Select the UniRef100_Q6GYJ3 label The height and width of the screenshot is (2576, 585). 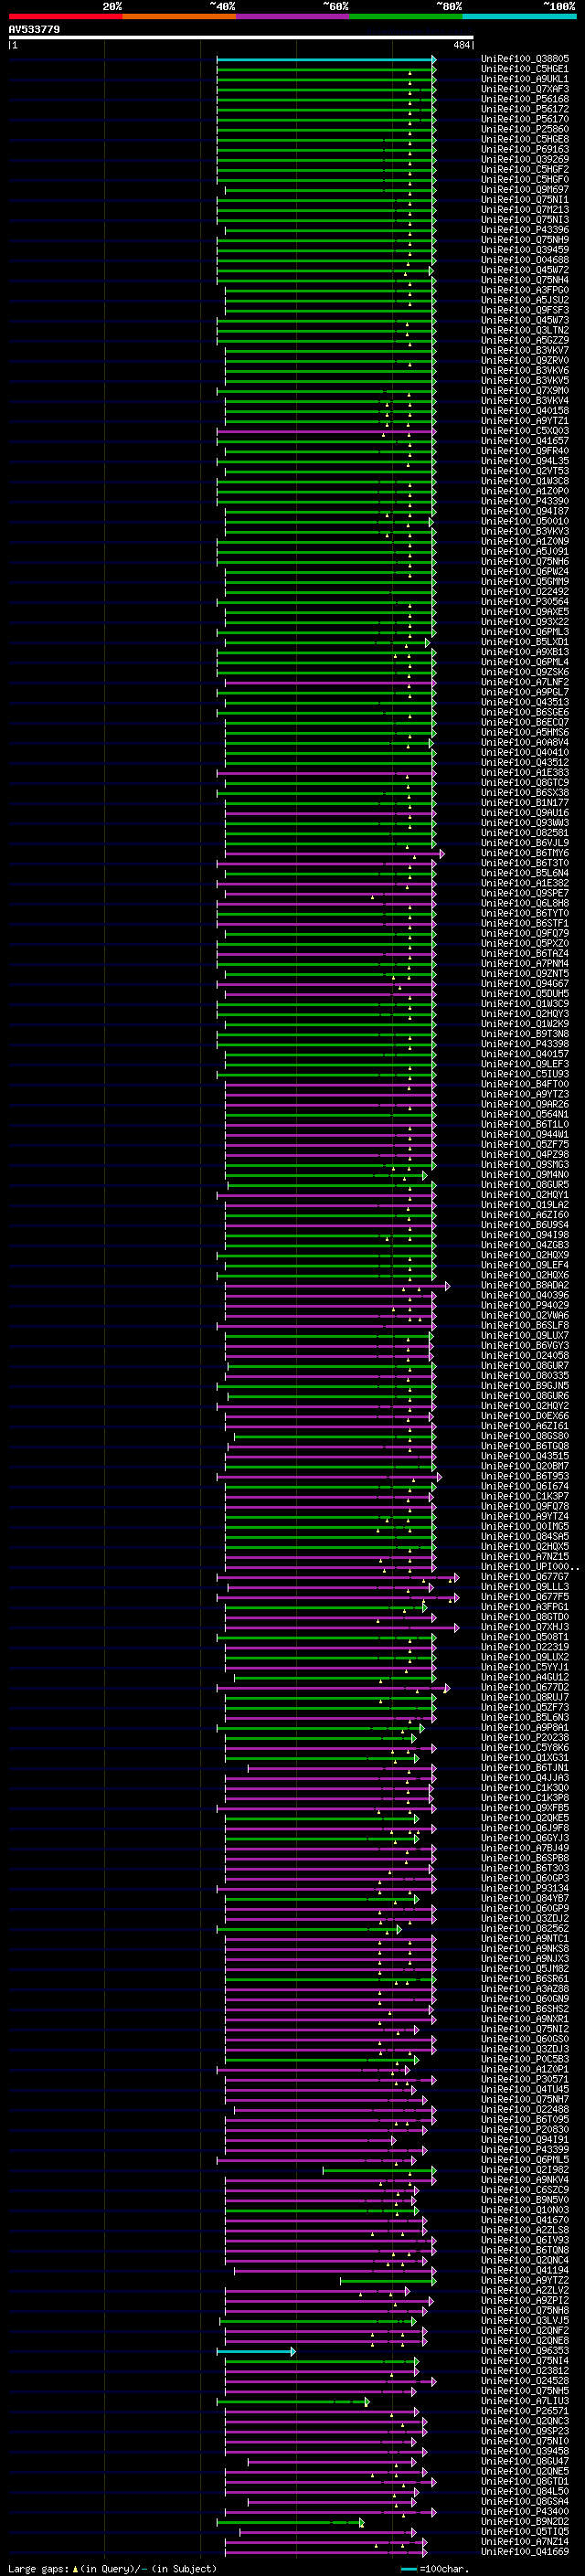(525, 1838)
